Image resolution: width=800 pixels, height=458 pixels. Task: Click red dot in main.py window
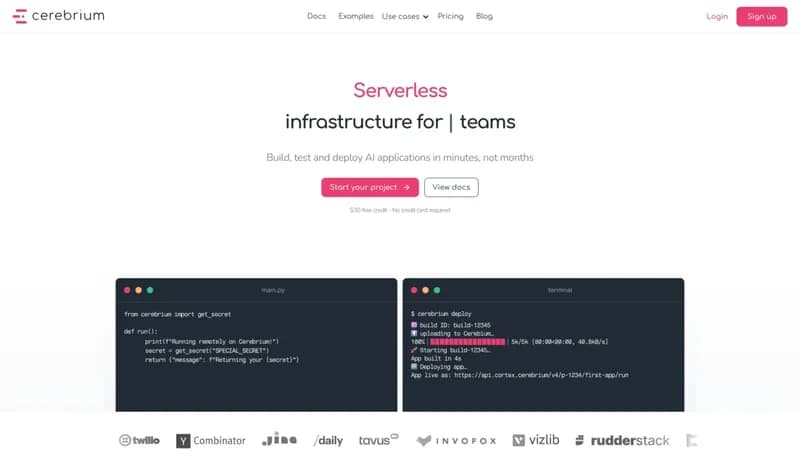tap(127, 290)
